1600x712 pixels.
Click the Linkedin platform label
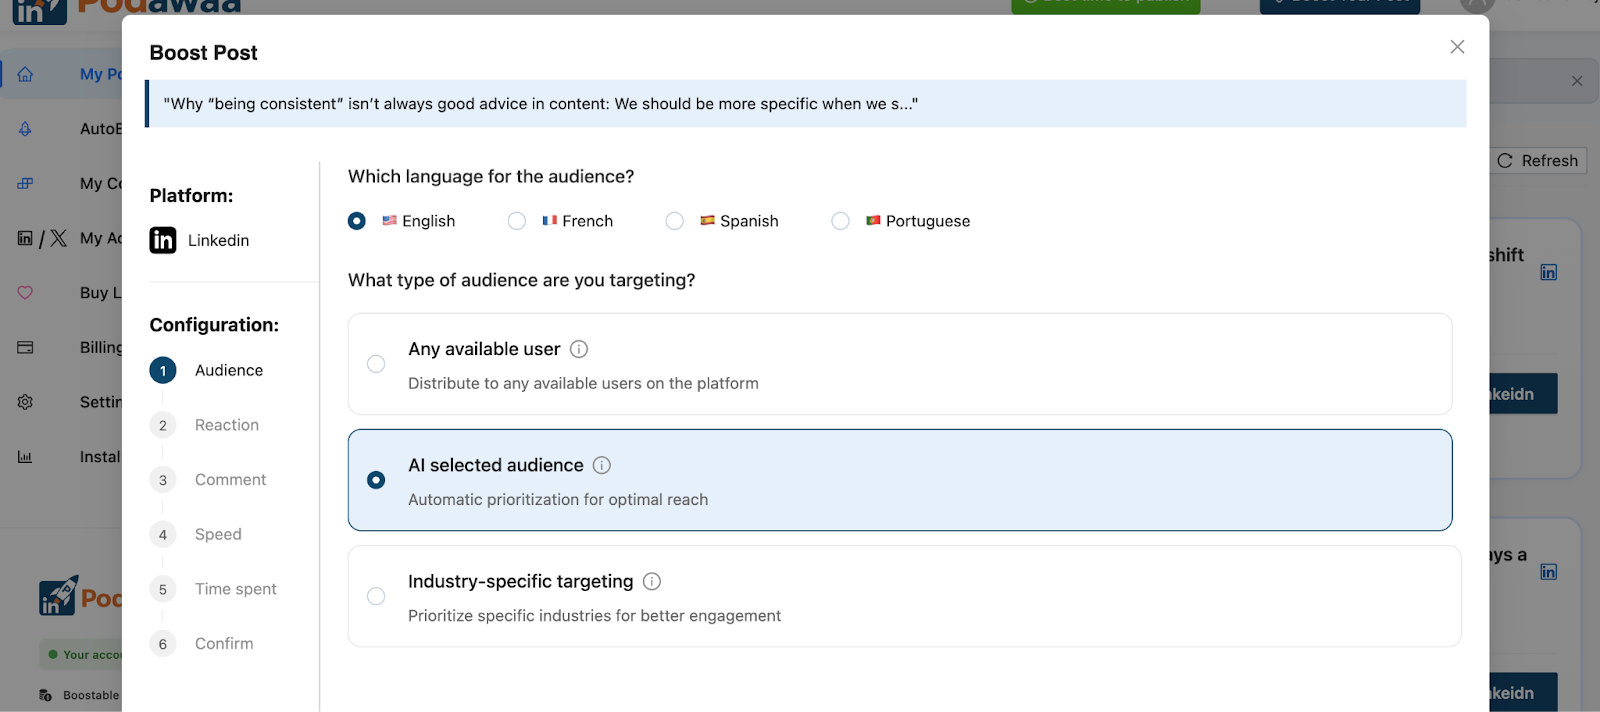219,240
